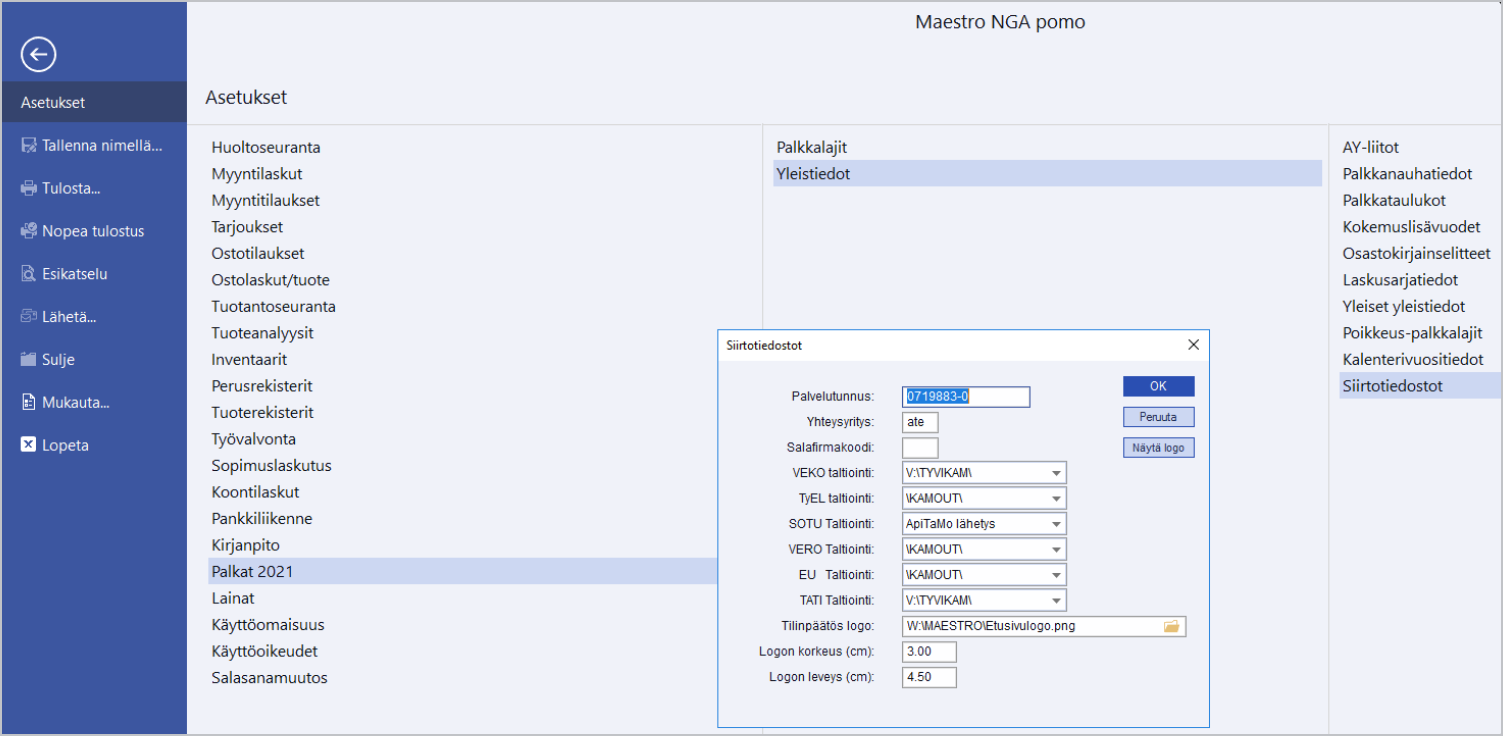Viewport: 1503px width, 736px height.
Task: Expand the TyEL taltiointi dropdown
Action: (x=1056, y=498)
